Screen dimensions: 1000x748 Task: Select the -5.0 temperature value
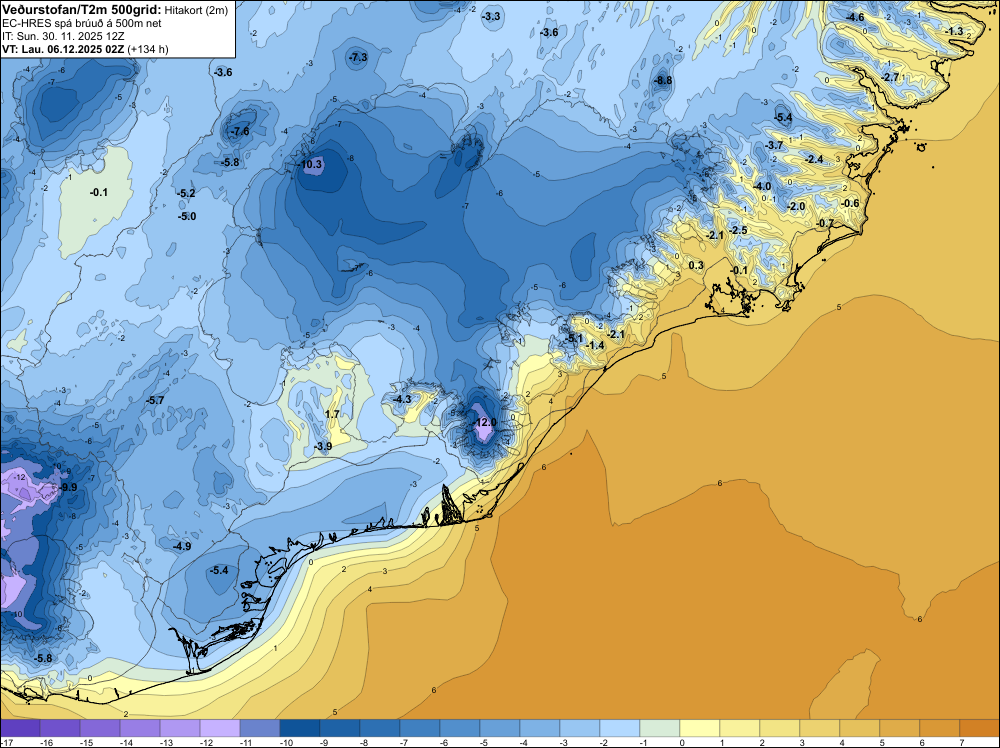coord(187,217)
